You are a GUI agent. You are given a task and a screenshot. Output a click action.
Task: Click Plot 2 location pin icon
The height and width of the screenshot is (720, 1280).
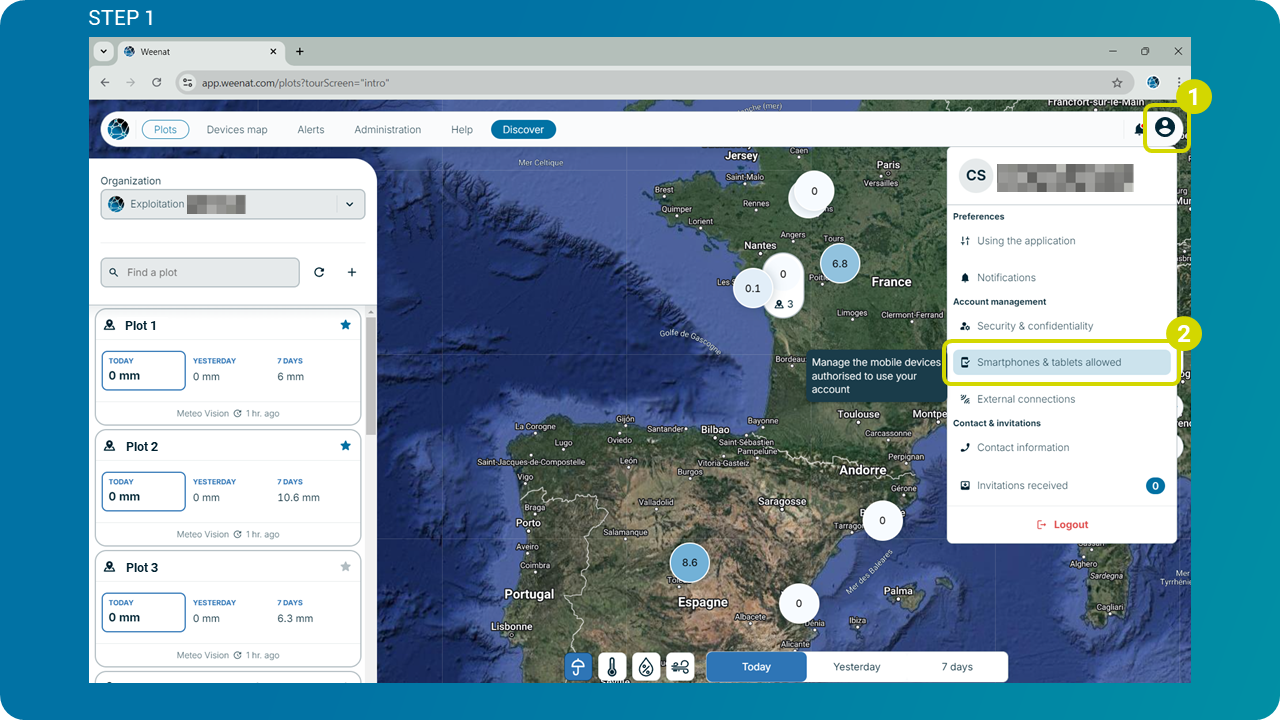[x=110, y=446]
